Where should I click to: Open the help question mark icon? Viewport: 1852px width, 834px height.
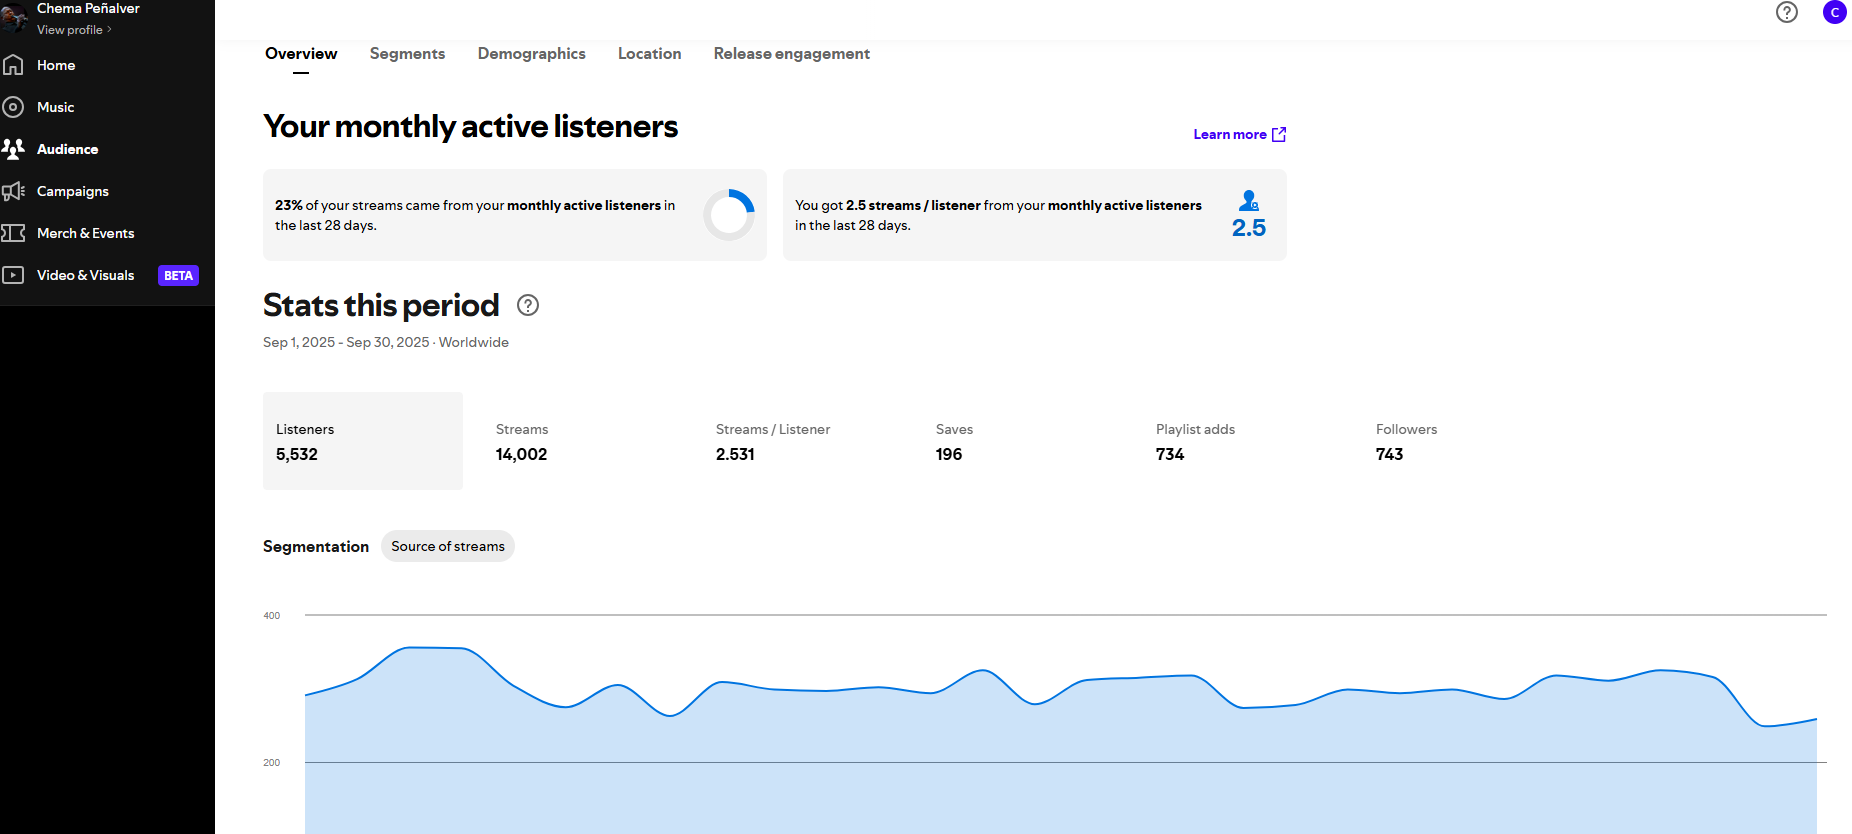click(x=1786, y=12)
